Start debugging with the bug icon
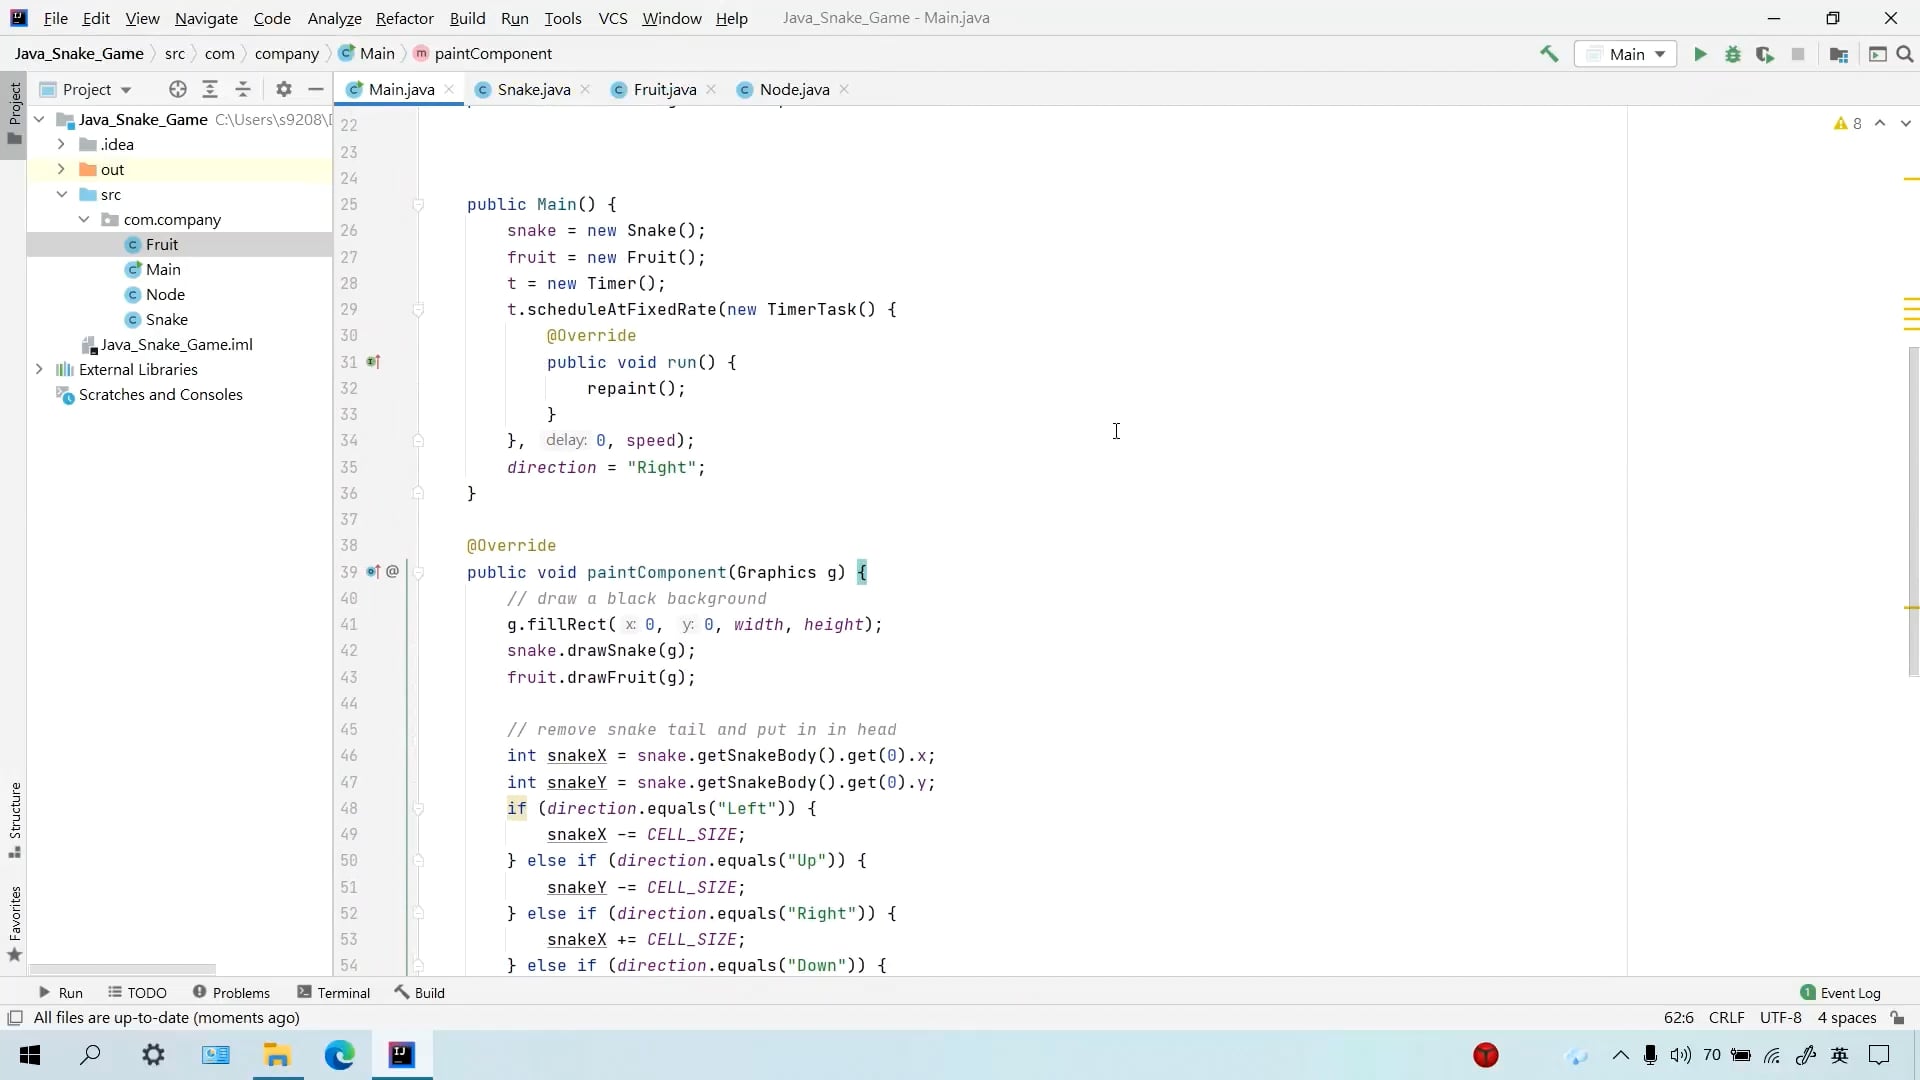Viewport: 1920px width, 1080px height. (1734, 54)
